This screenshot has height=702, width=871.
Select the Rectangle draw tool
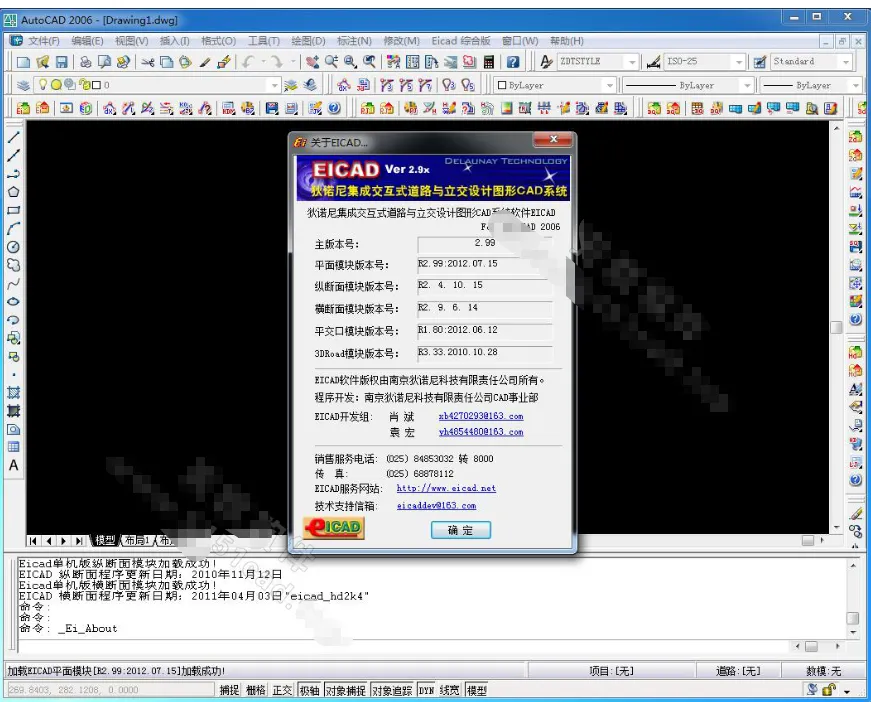pyautogui.click(x=13, y=210)
